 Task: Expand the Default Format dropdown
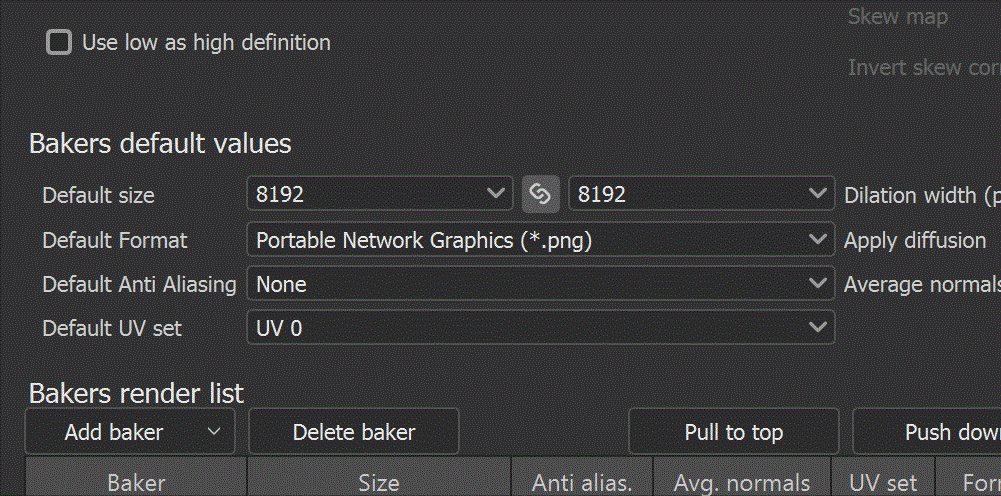pos(541,240)
